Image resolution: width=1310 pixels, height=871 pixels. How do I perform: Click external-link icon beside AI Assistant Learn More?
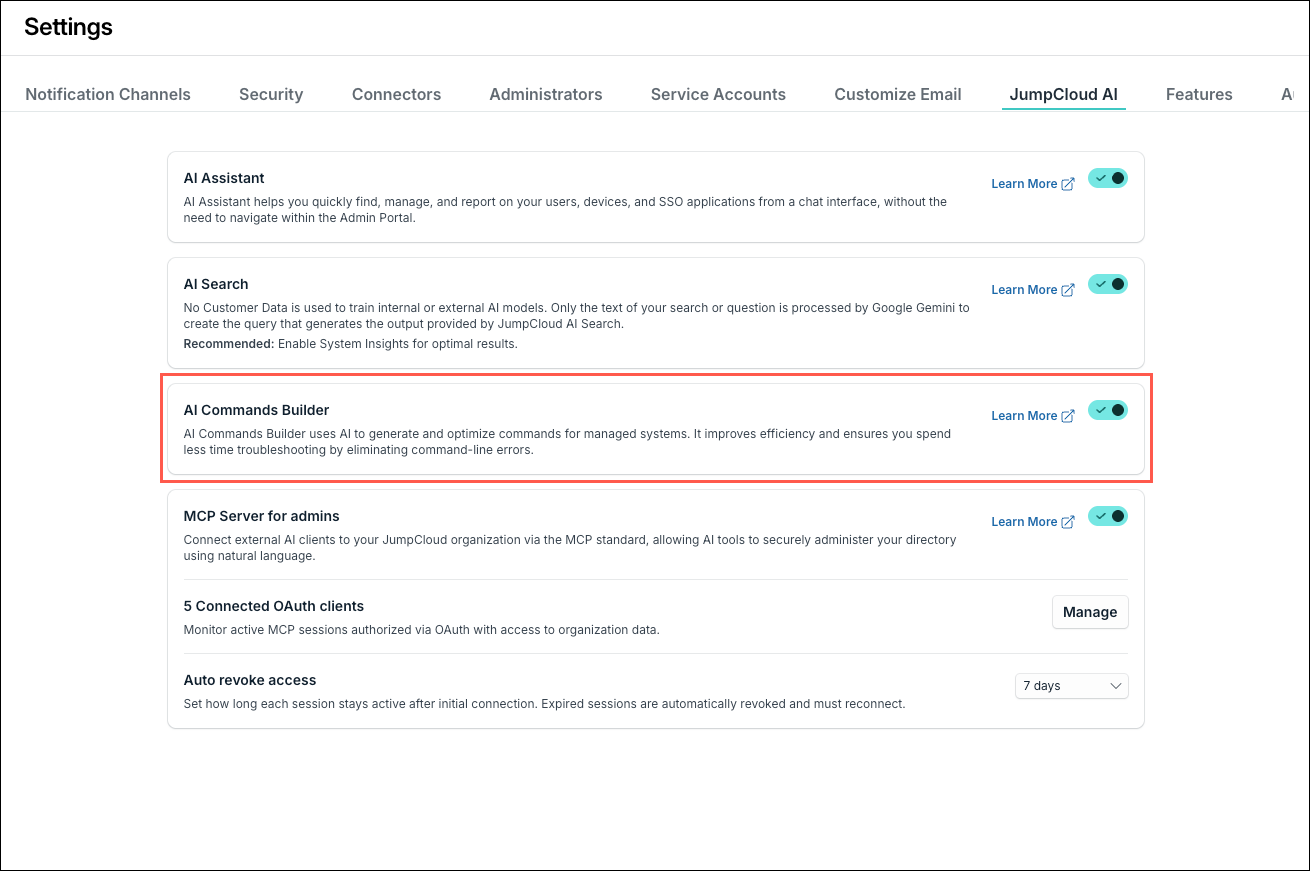click(1068, 184)
